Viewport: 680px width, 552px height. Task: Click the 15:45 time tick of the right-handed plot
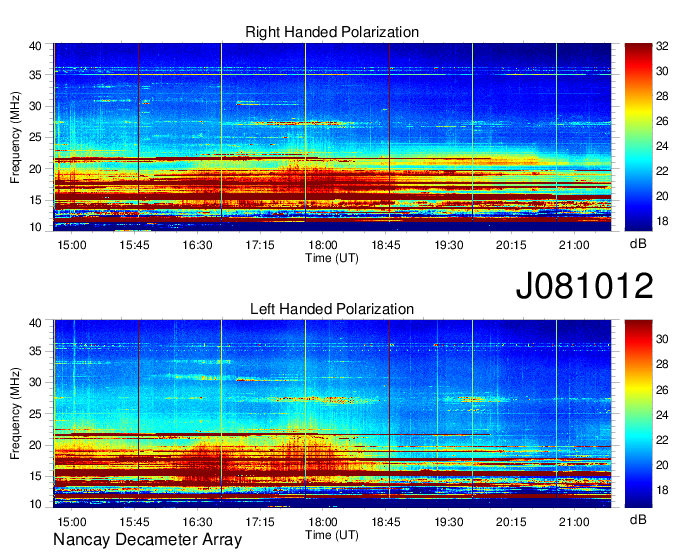click(134, 245)
